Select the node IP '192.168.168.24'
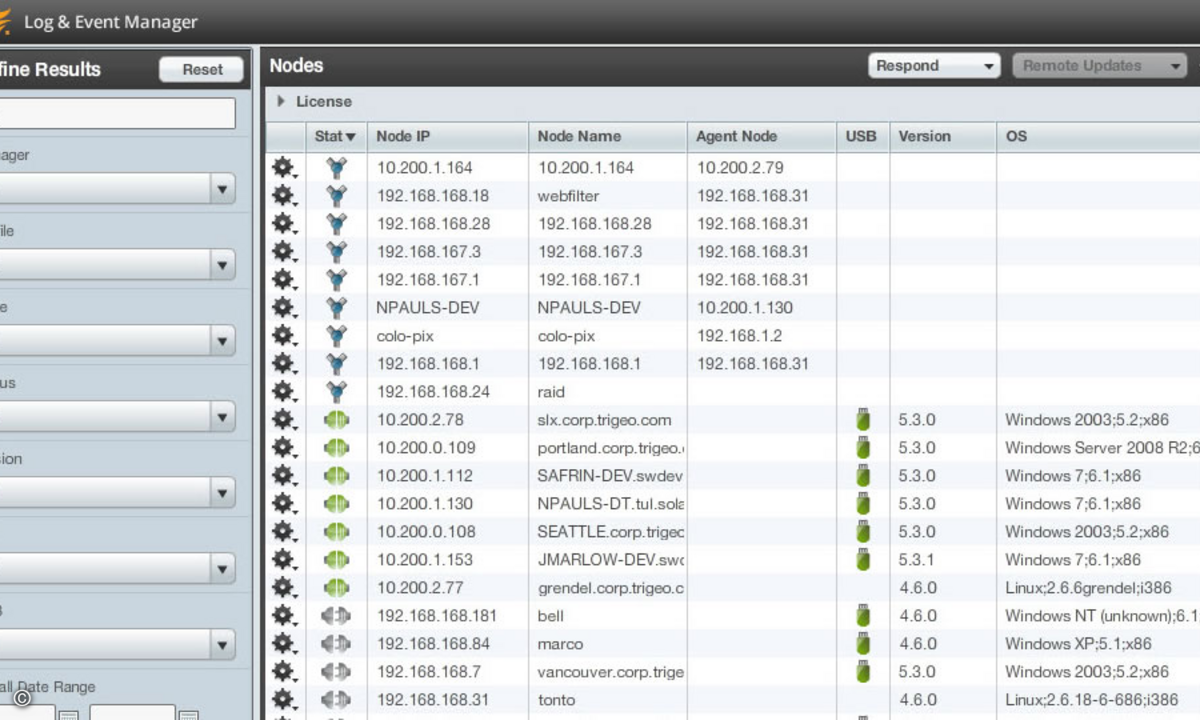This screenshot has width=1200, height=720. point(433,392)
